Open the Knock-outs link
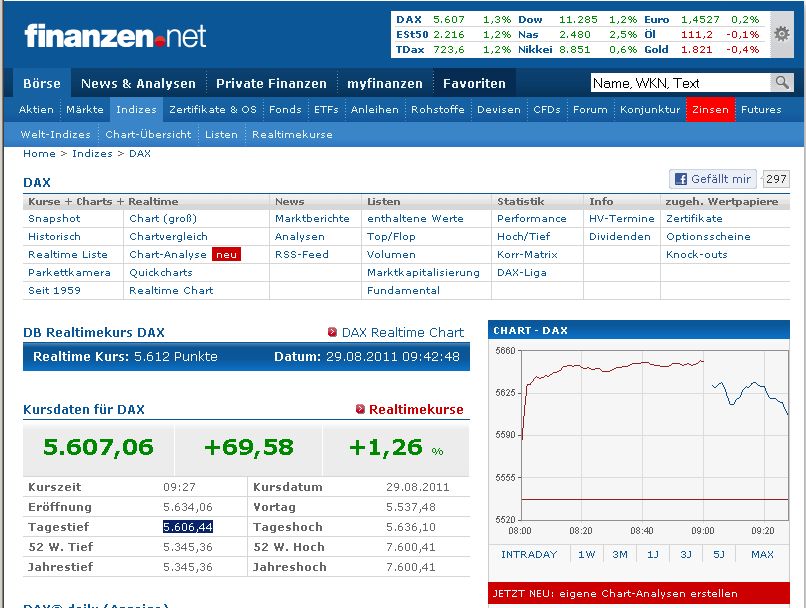 point(697,254)
